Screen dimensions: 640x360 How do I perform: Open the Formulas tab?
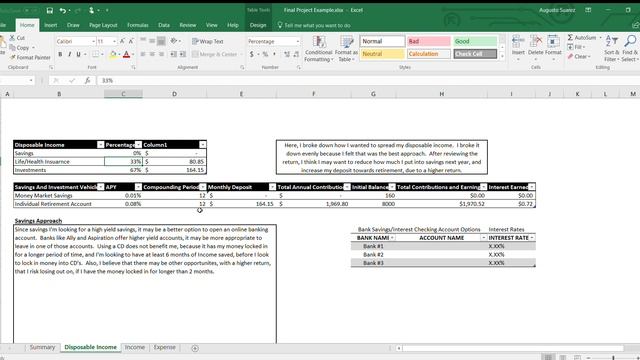(138, 25)
